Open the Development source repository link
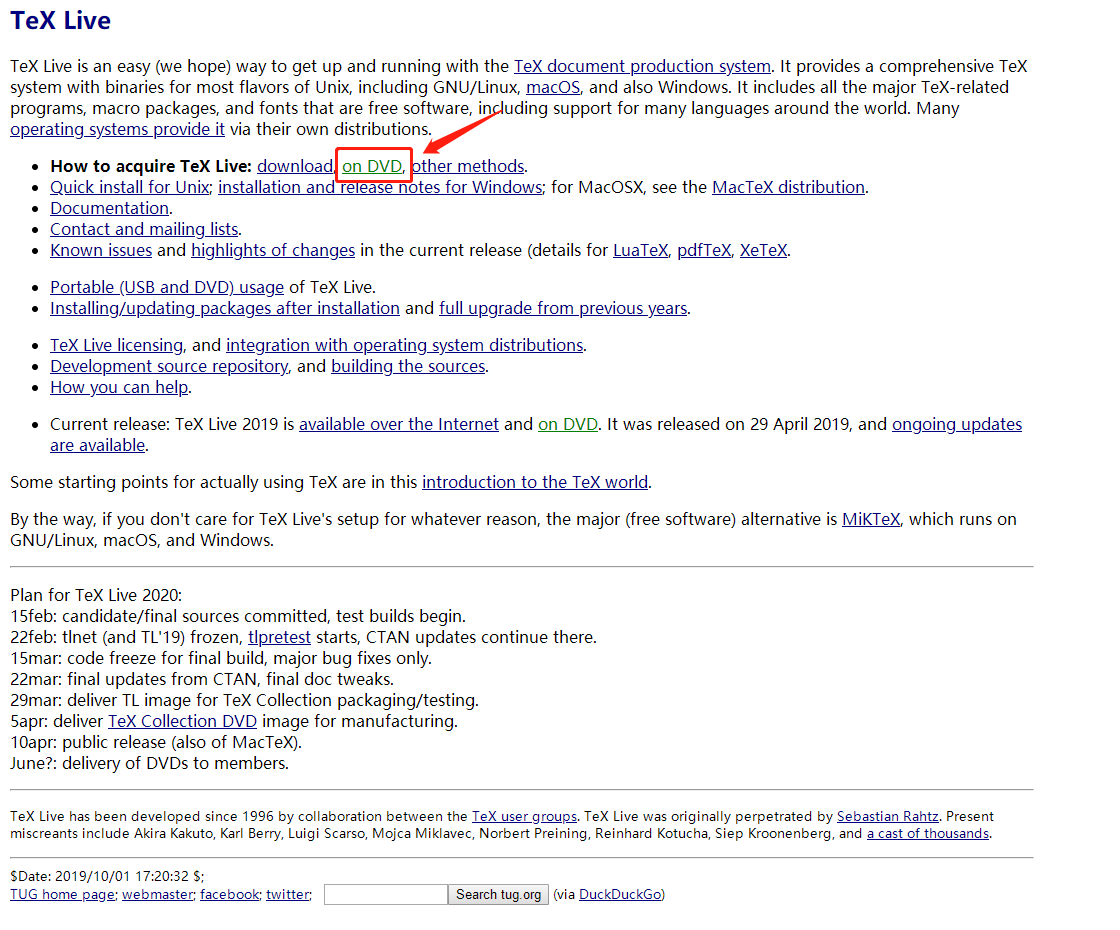 tap(169, 366)
